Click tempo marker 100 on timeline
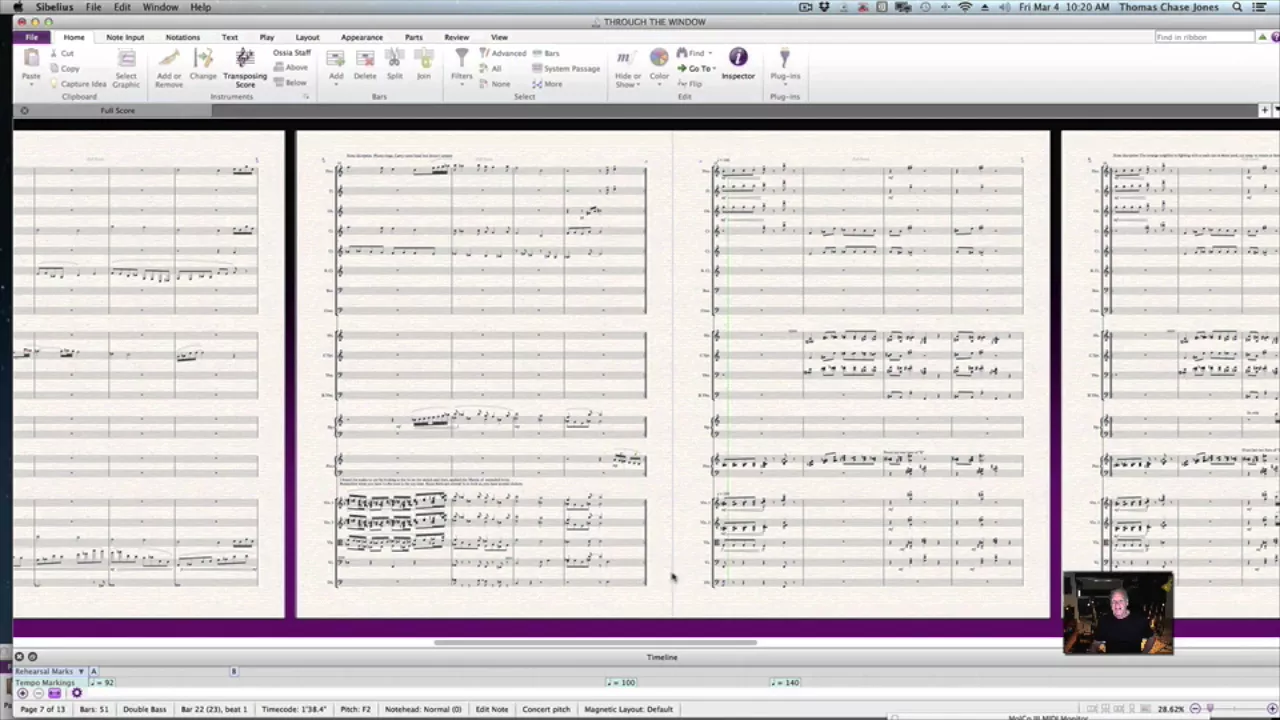Screen dimensions: 1280x720 tap(620, 682)
